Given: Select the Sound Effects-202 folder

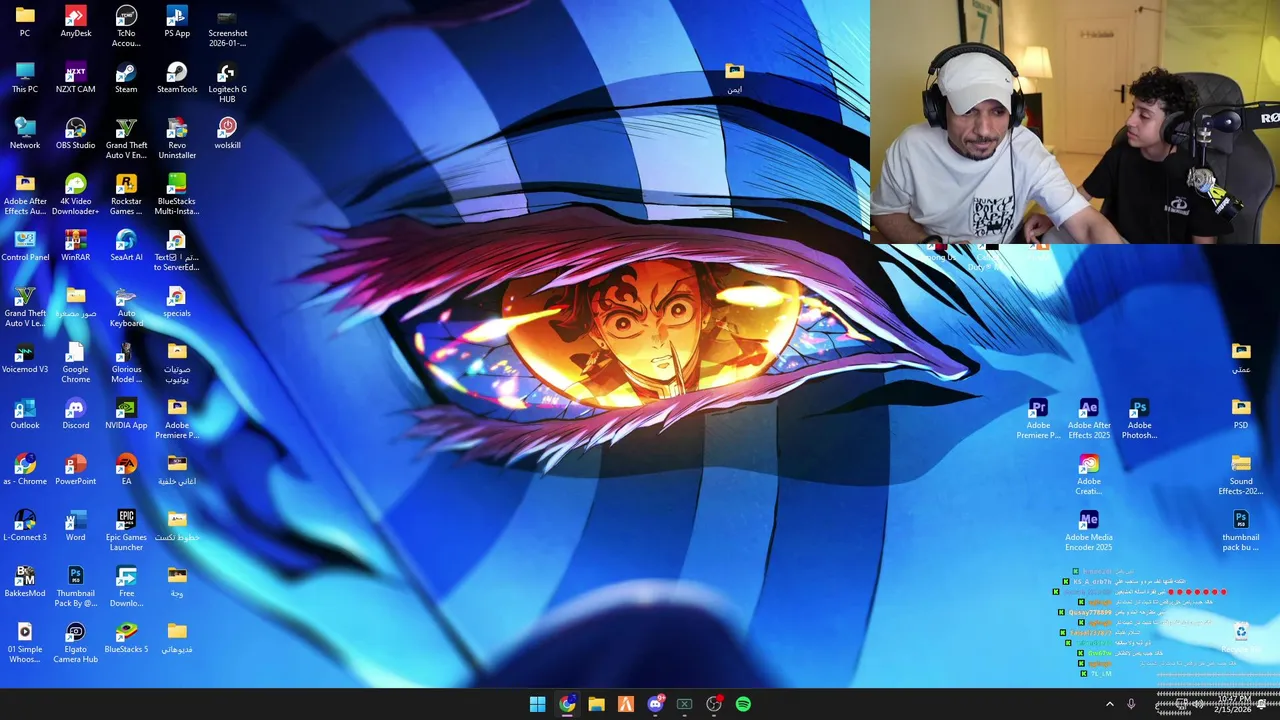Looking at the screenshot, I should point(1241,475).
